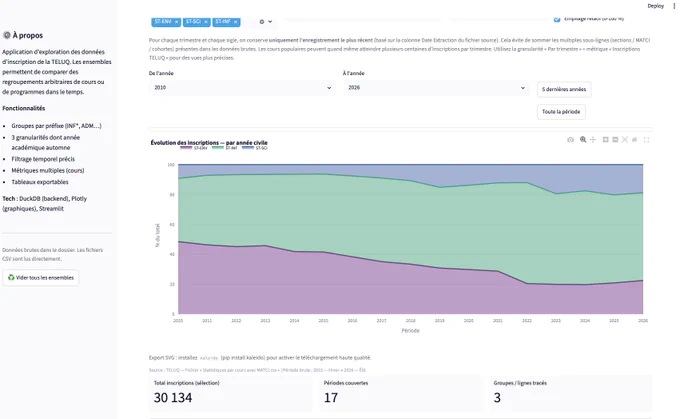
Task: Download the chart as PNG (camera icon)
Action: [570, 140]
